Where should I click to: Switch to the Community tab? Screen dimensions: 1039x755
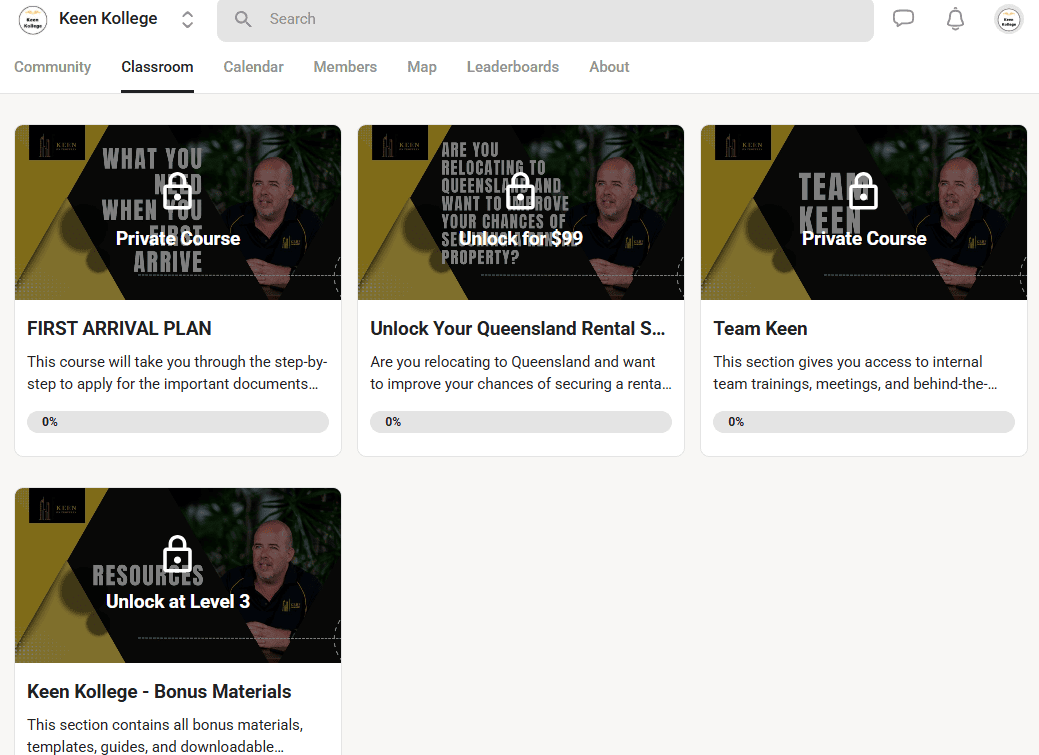click(x=52, y=67)
